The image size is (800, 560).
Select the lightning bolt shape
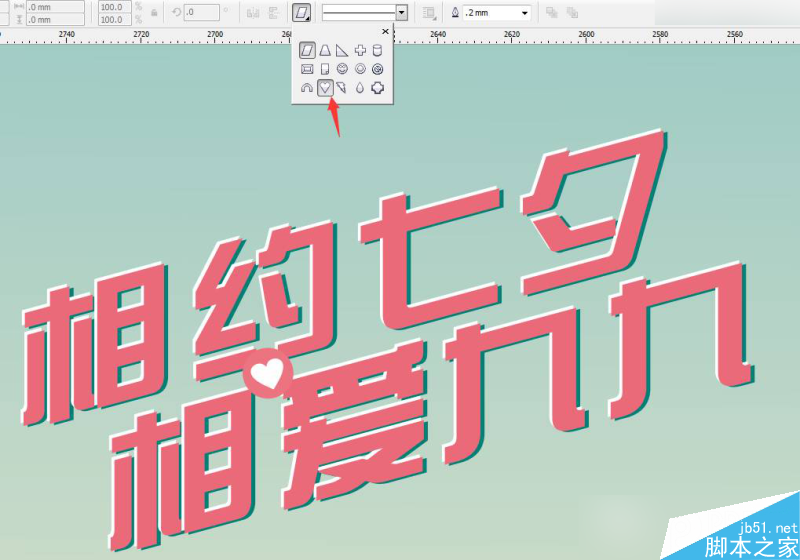341,88
